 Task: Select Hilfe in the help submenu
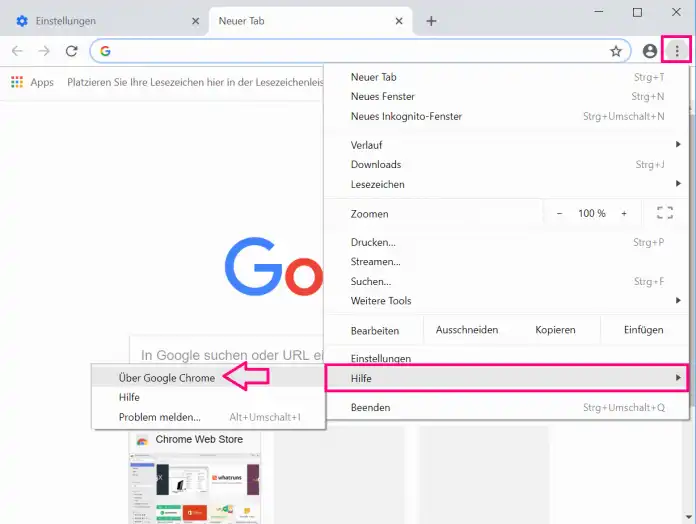208,397
